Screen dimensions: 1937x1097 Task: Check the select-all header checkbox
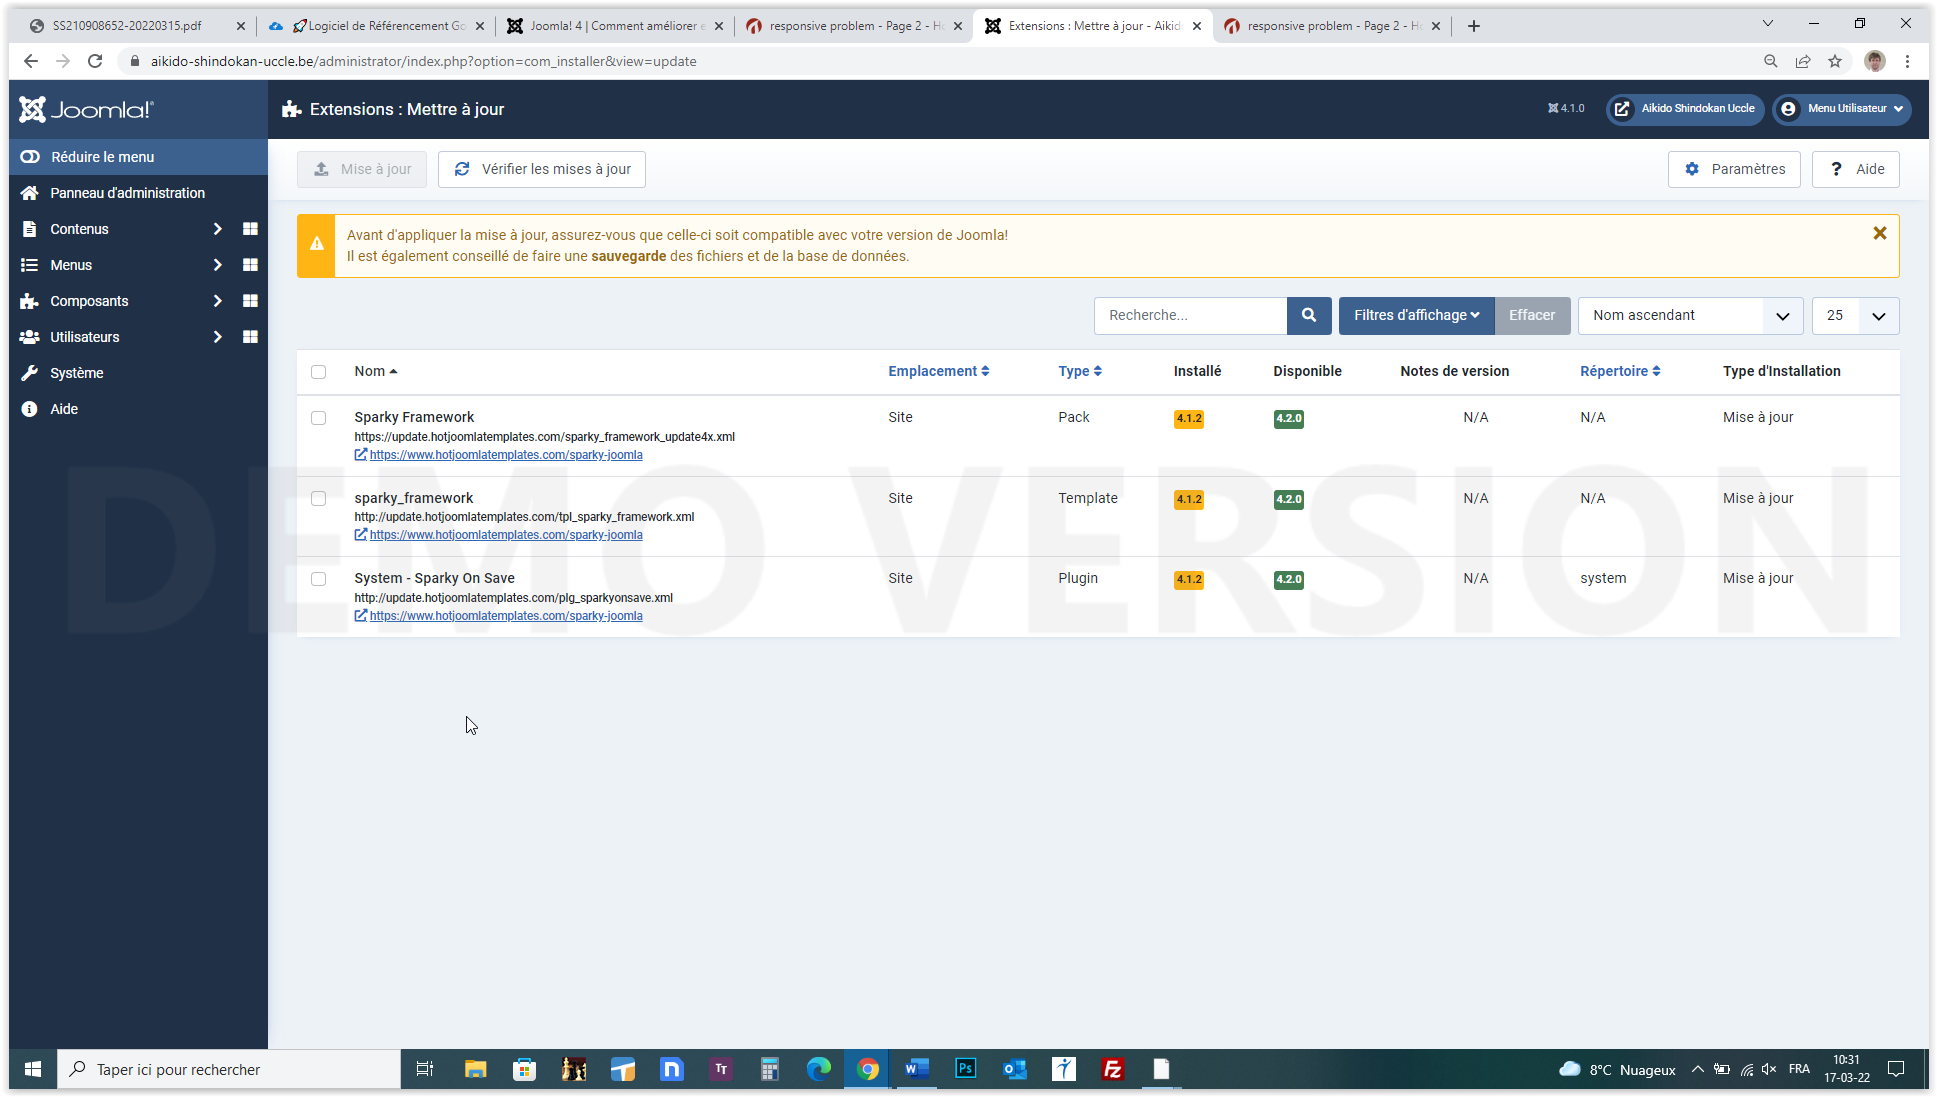pyautogui.click(x=318, y=372)
